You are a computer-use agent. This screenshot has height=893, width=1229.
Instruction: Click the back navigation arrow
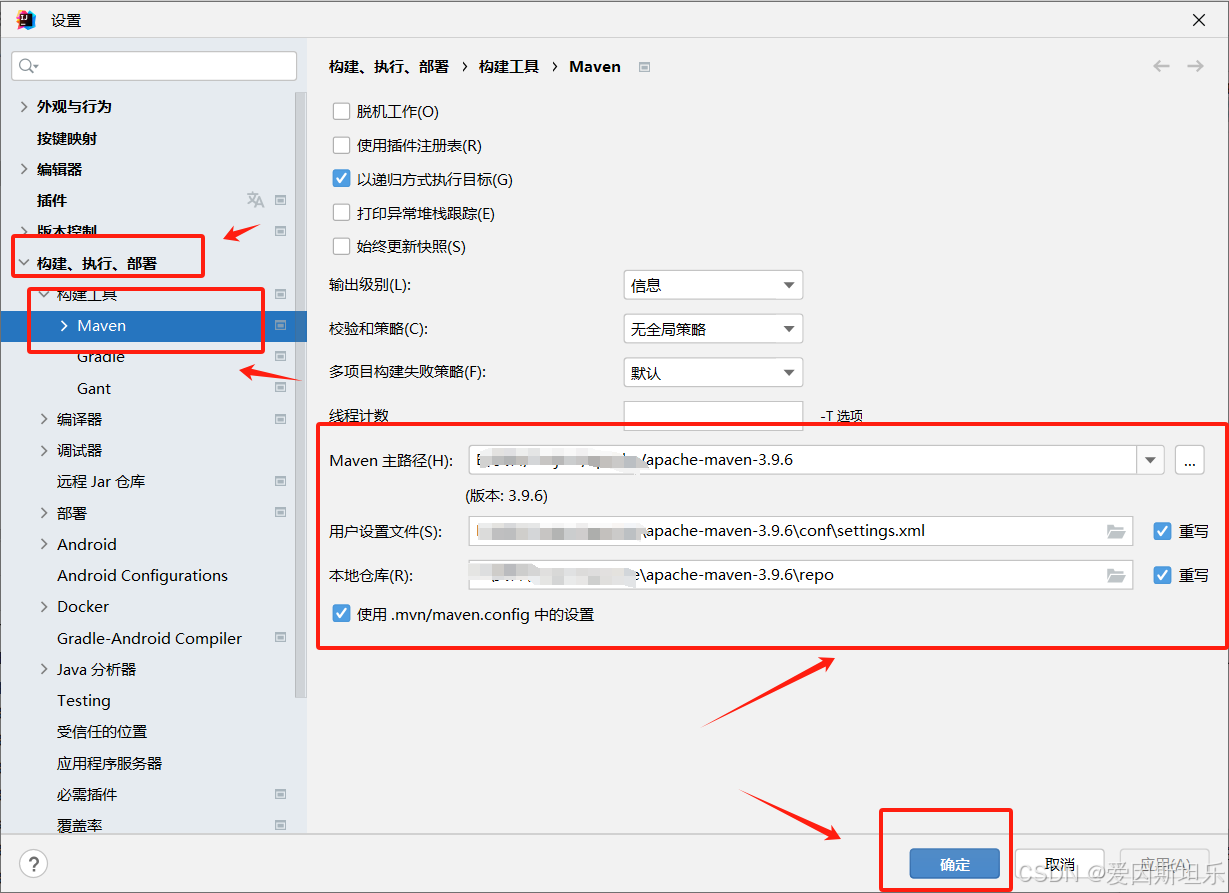coord(1161,66)
